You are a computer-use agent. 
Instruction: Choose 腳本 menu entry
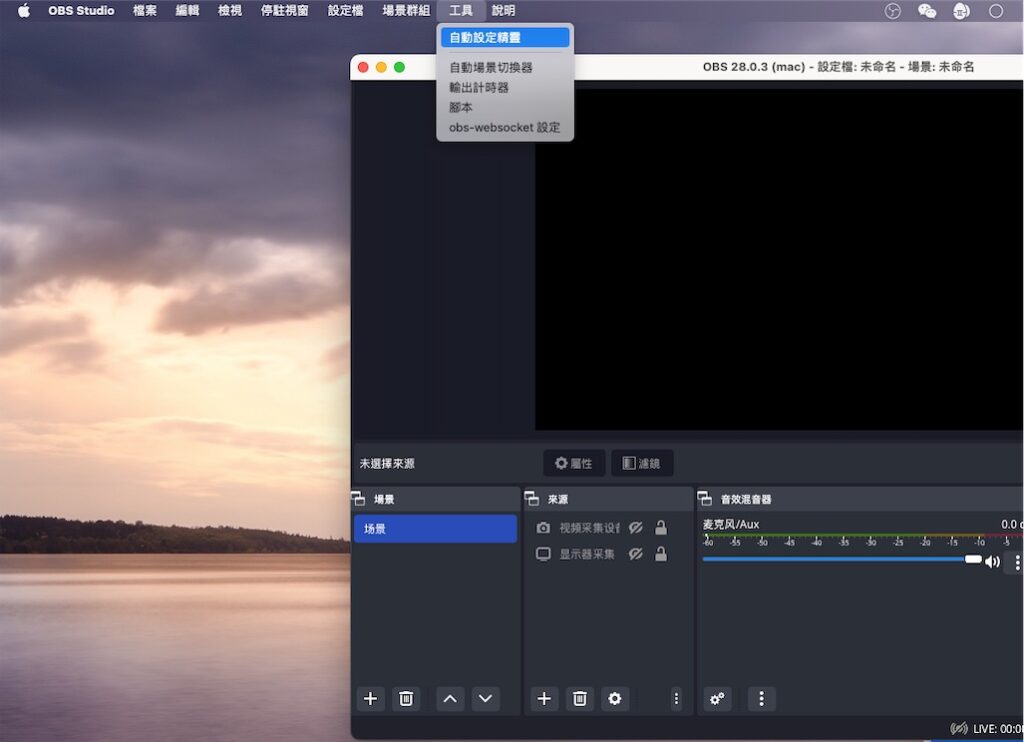(x=505, y=107)
